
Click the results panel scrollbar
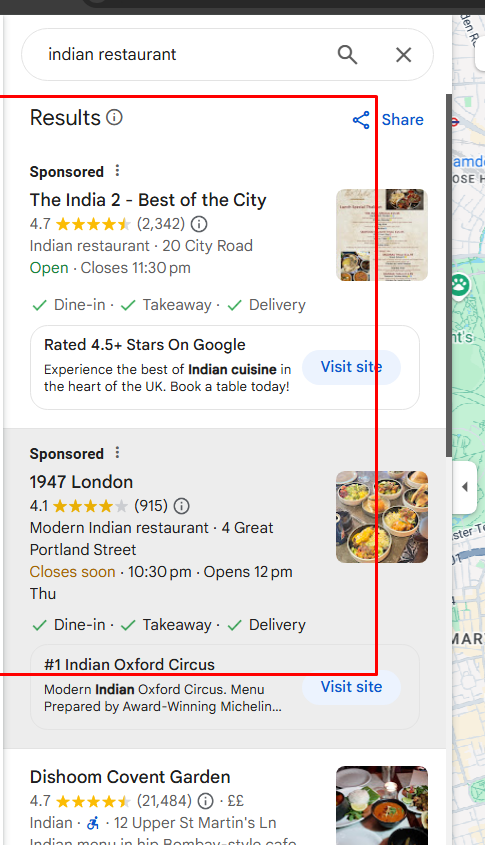coord(448,275)
